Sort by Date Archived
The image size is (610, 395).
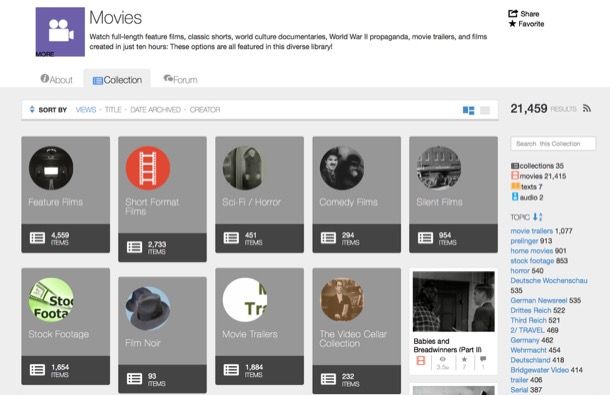tap(156, 110)
